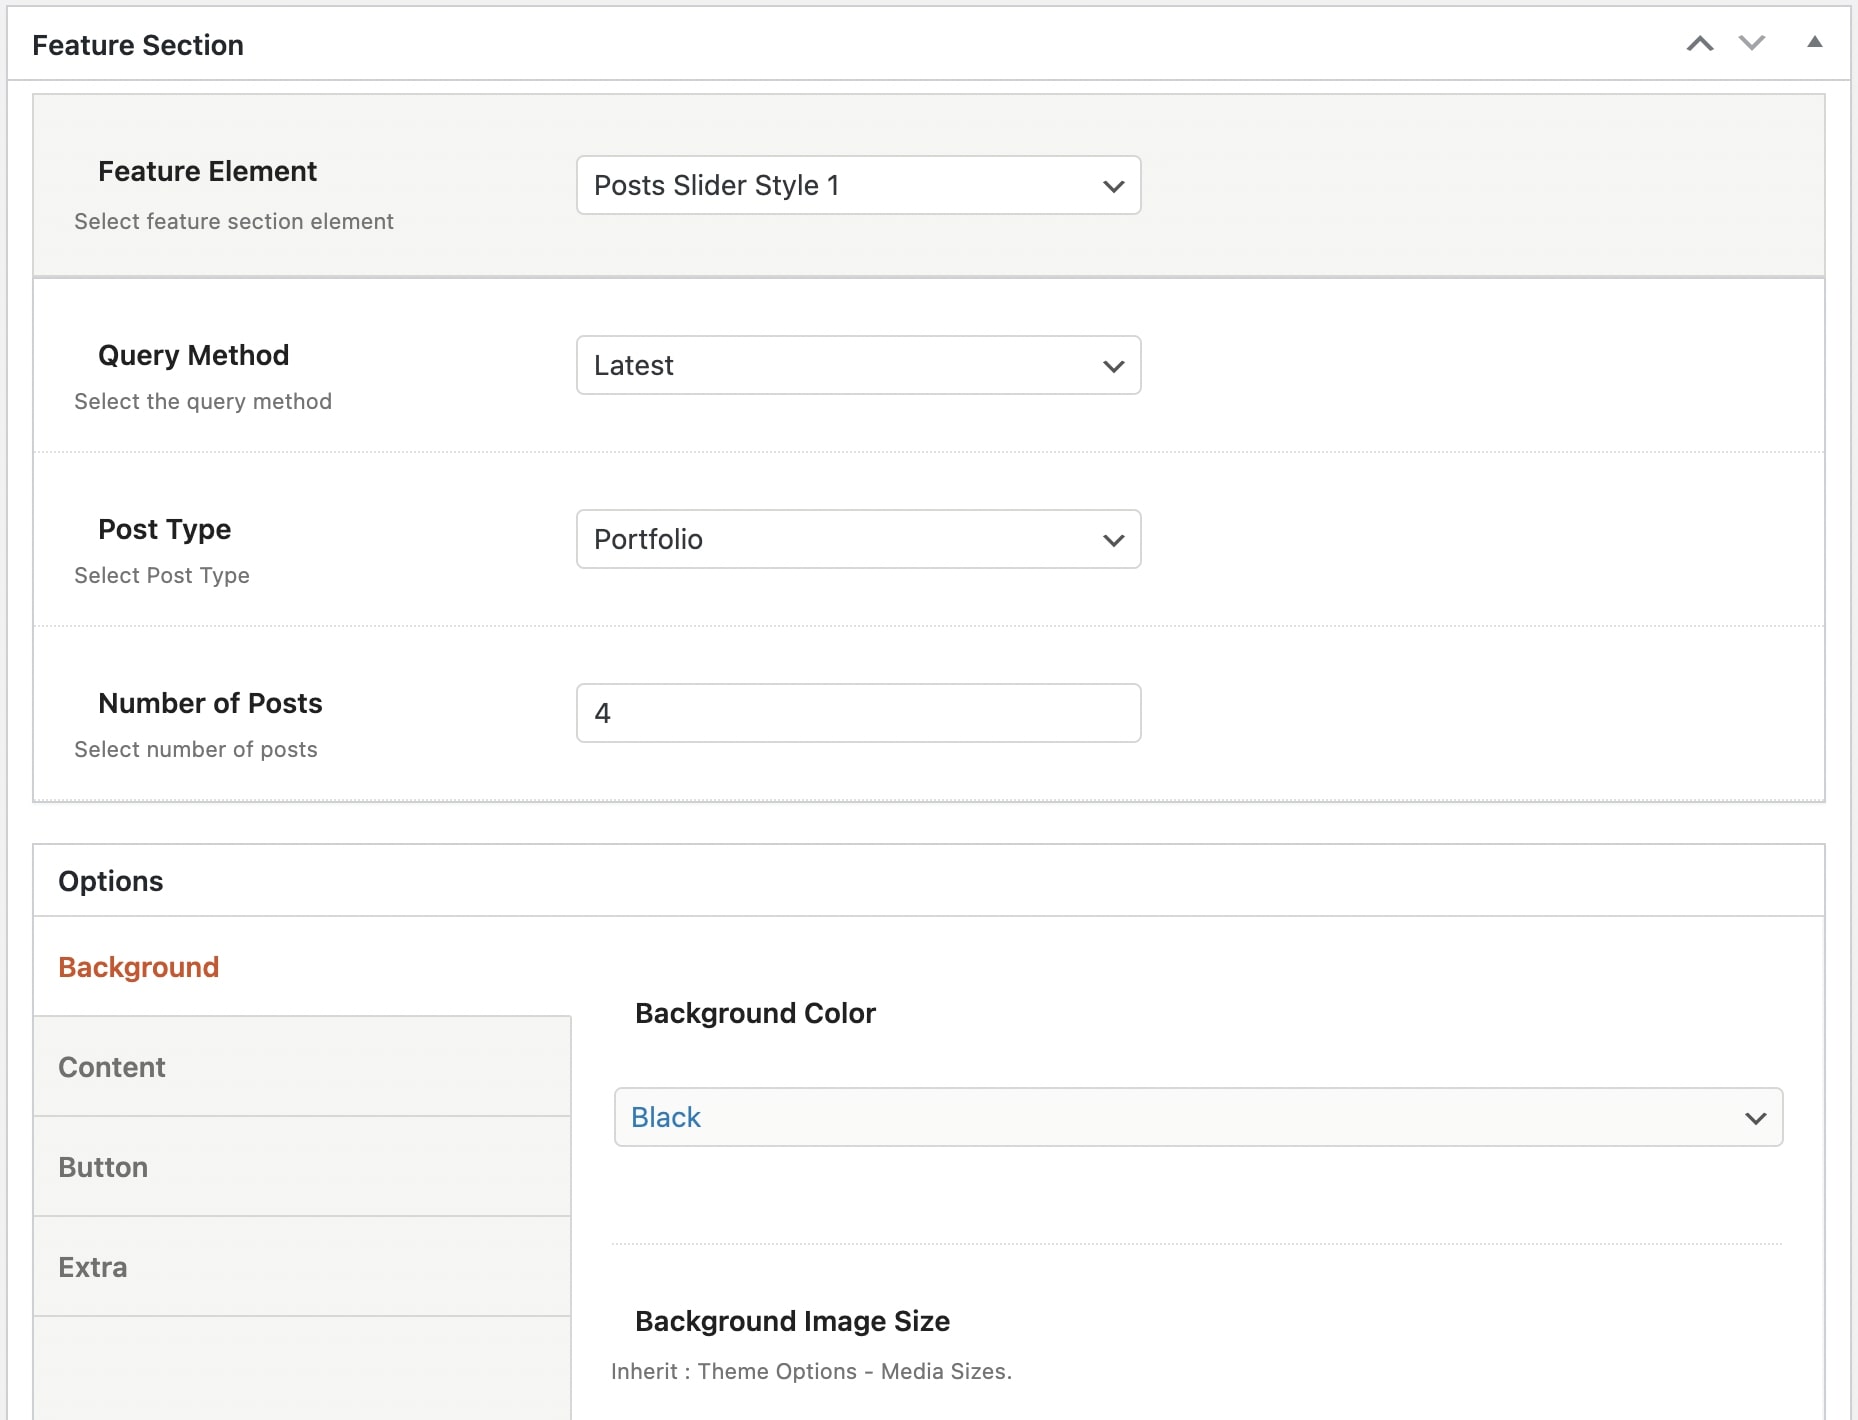Image resolution: width=1858 pixels, height=1420 pixels.
Task: Go to the Extra options tab
Action: pos(93,1267)
